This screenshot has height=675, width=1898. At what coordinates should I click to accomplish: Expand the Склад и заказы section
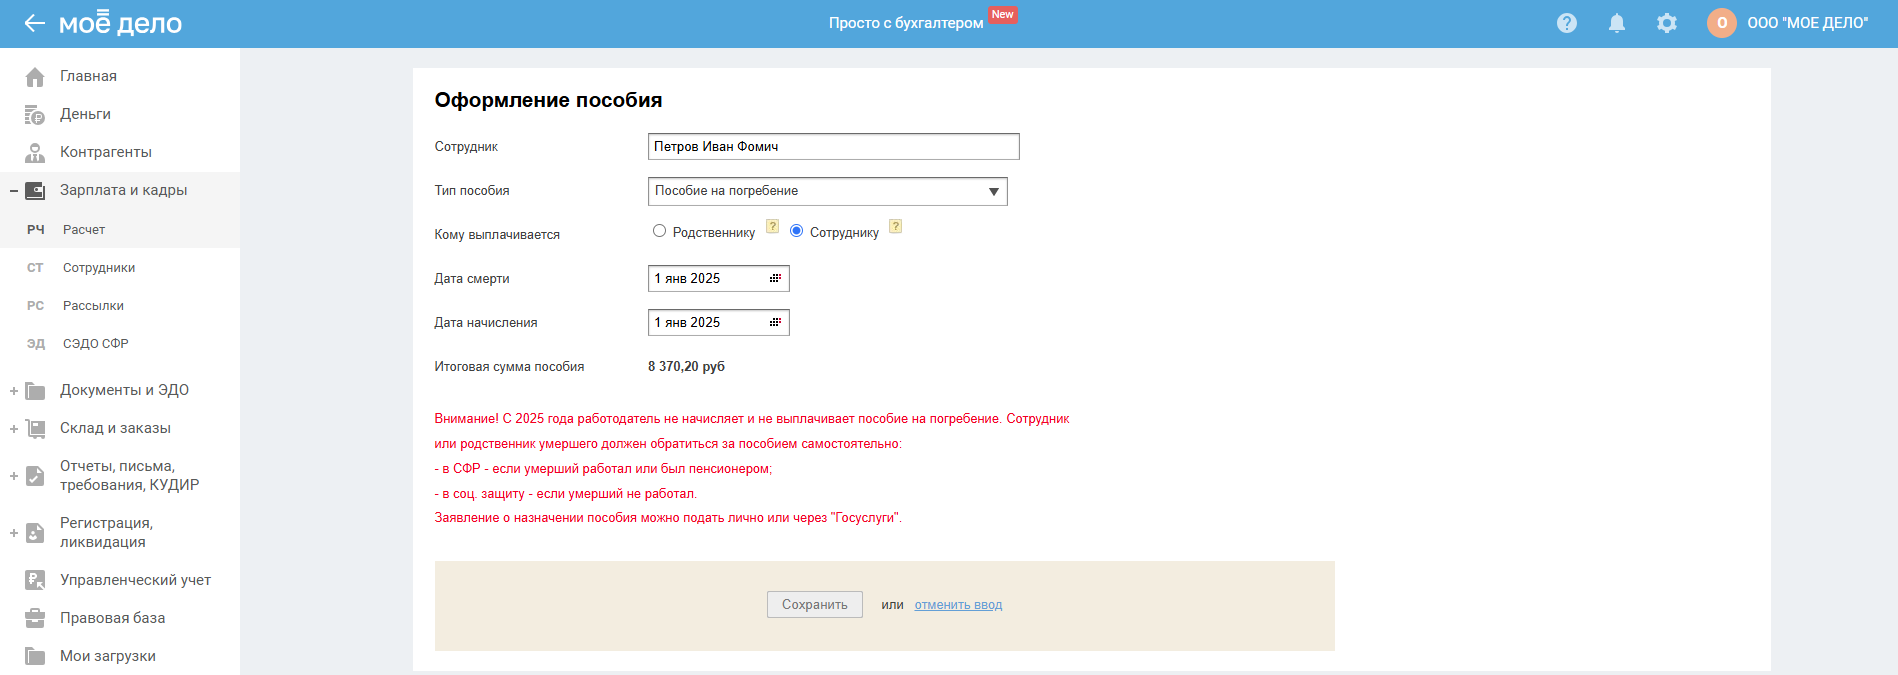pos(14,429)
